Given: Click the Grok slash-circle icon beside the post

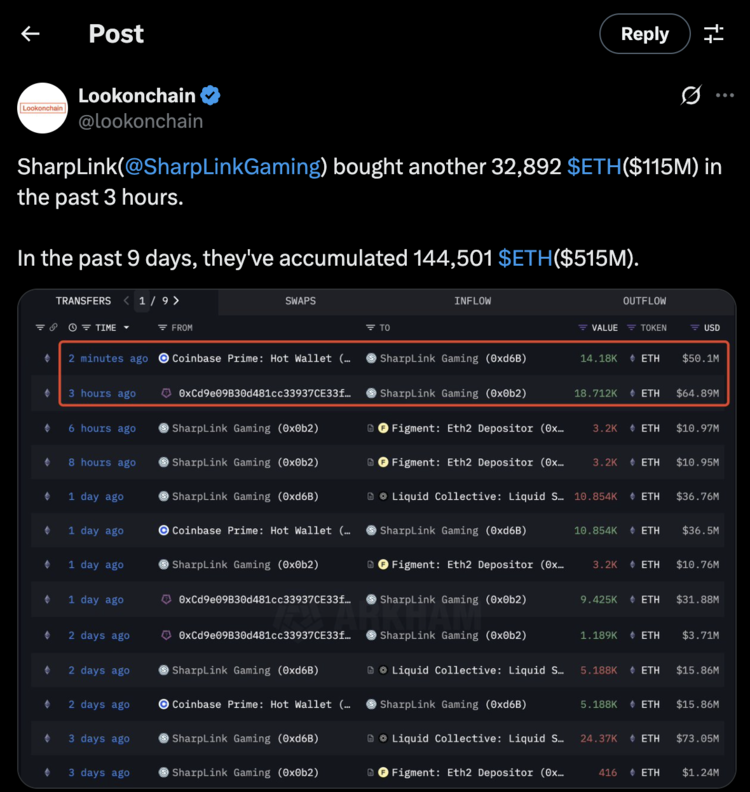Looking at the screenshot, I should click(690, 95).
